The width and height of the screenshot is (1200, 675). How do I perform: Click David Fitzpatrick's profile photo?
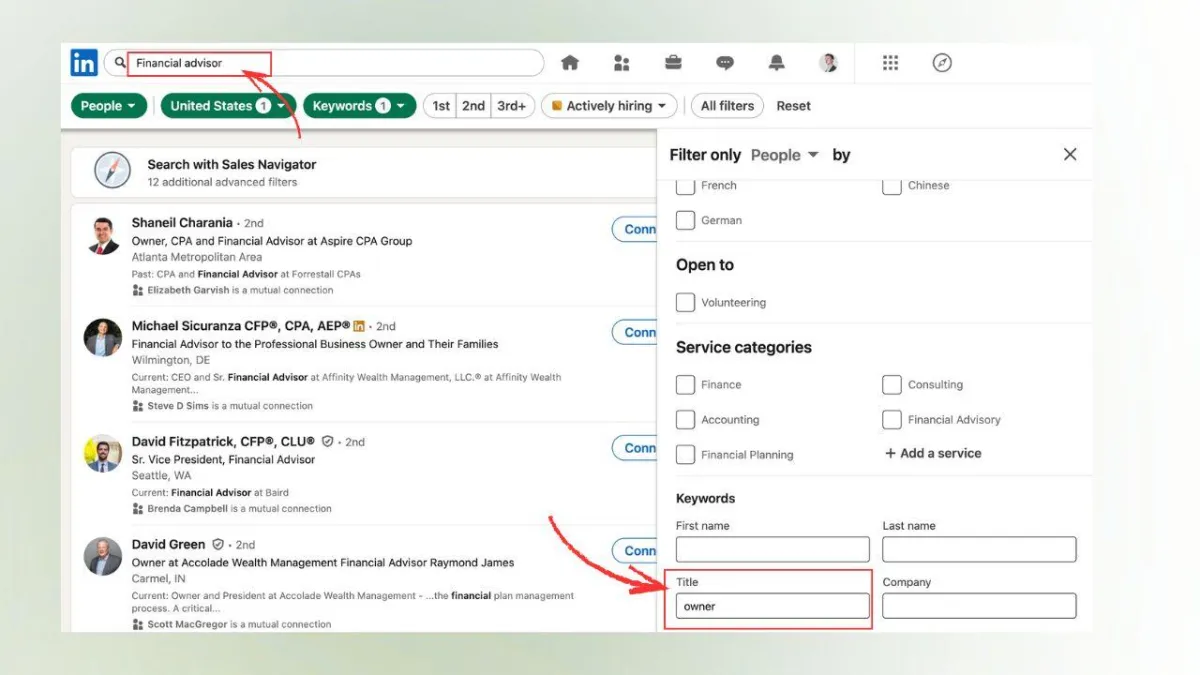tap(103, 453)
